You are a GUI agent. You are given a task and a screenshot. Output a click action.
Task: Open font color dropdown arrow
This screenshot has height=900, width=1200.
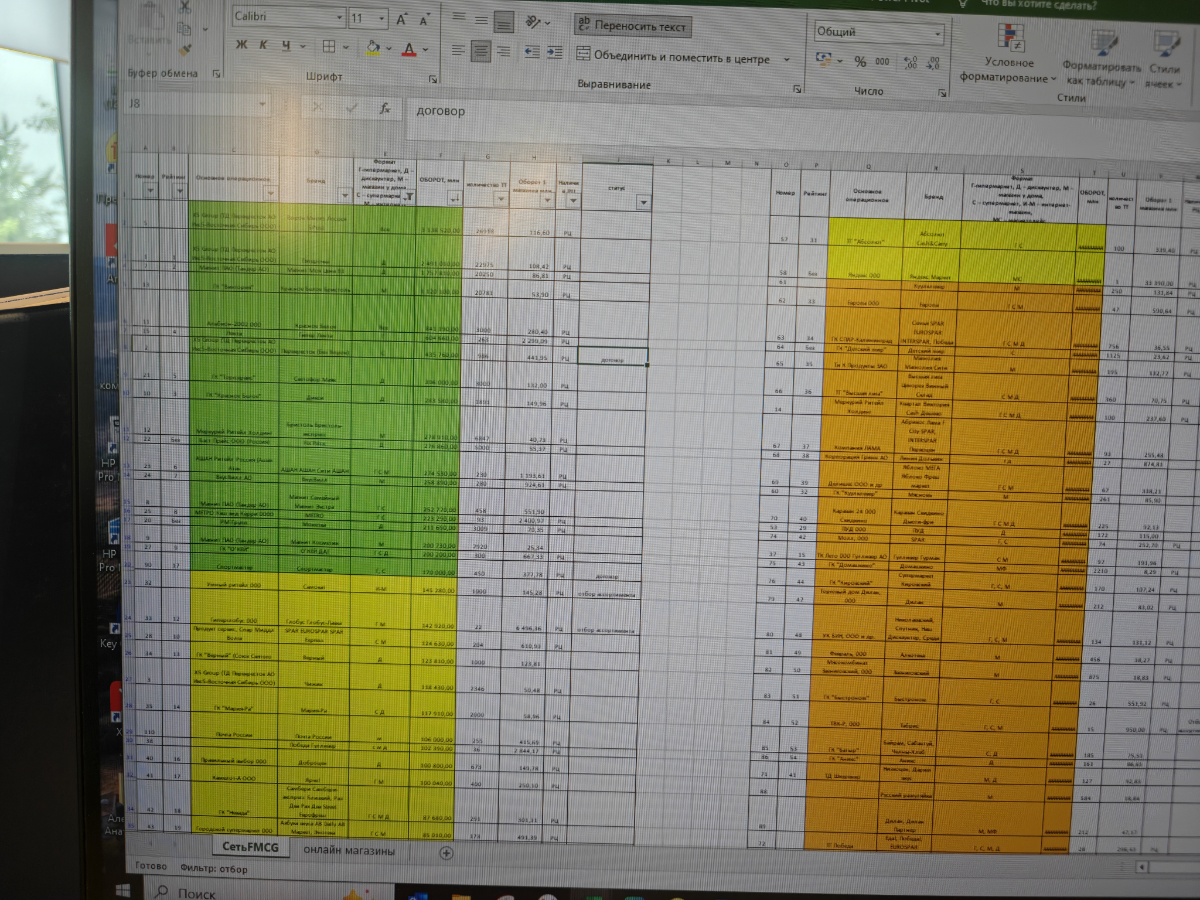click(424, 49)
